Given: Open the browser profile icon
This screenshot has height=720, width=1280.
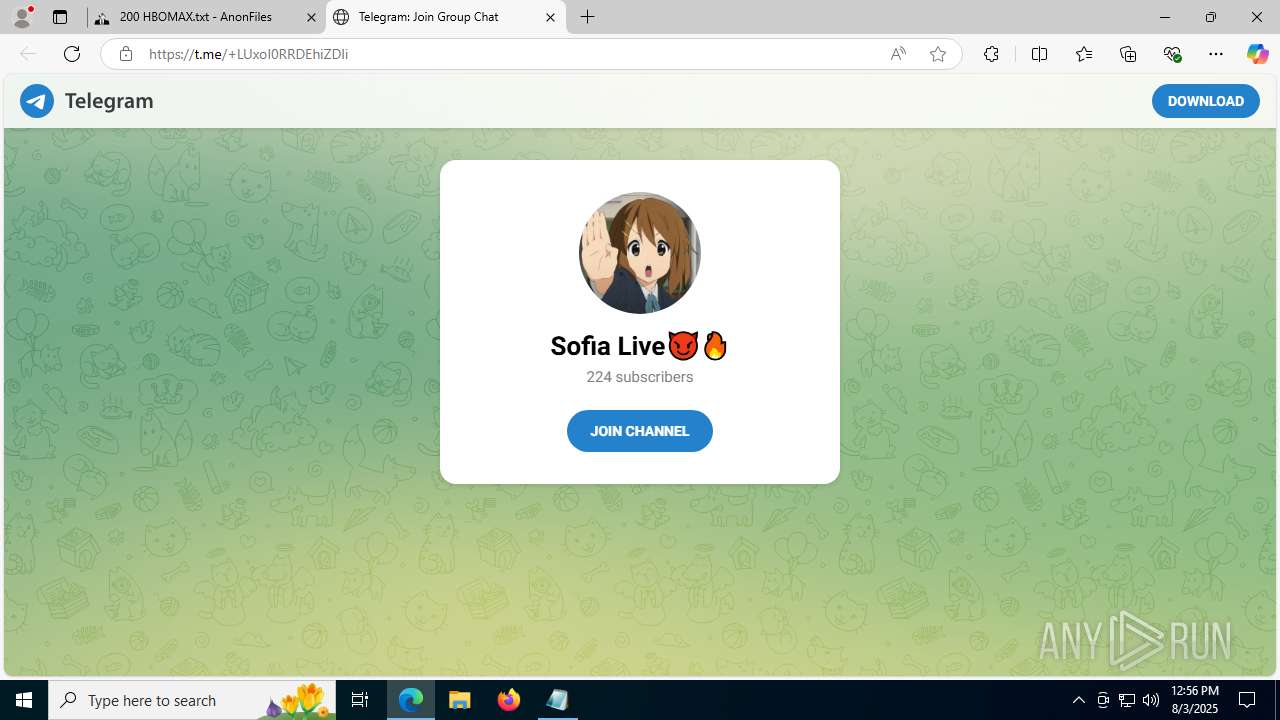Looking at the screenshot, I should [x=22, y=17].
